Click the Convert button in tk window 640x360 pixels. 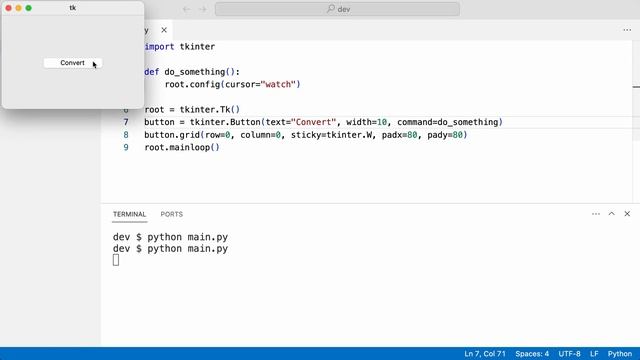tap(73, 63)
